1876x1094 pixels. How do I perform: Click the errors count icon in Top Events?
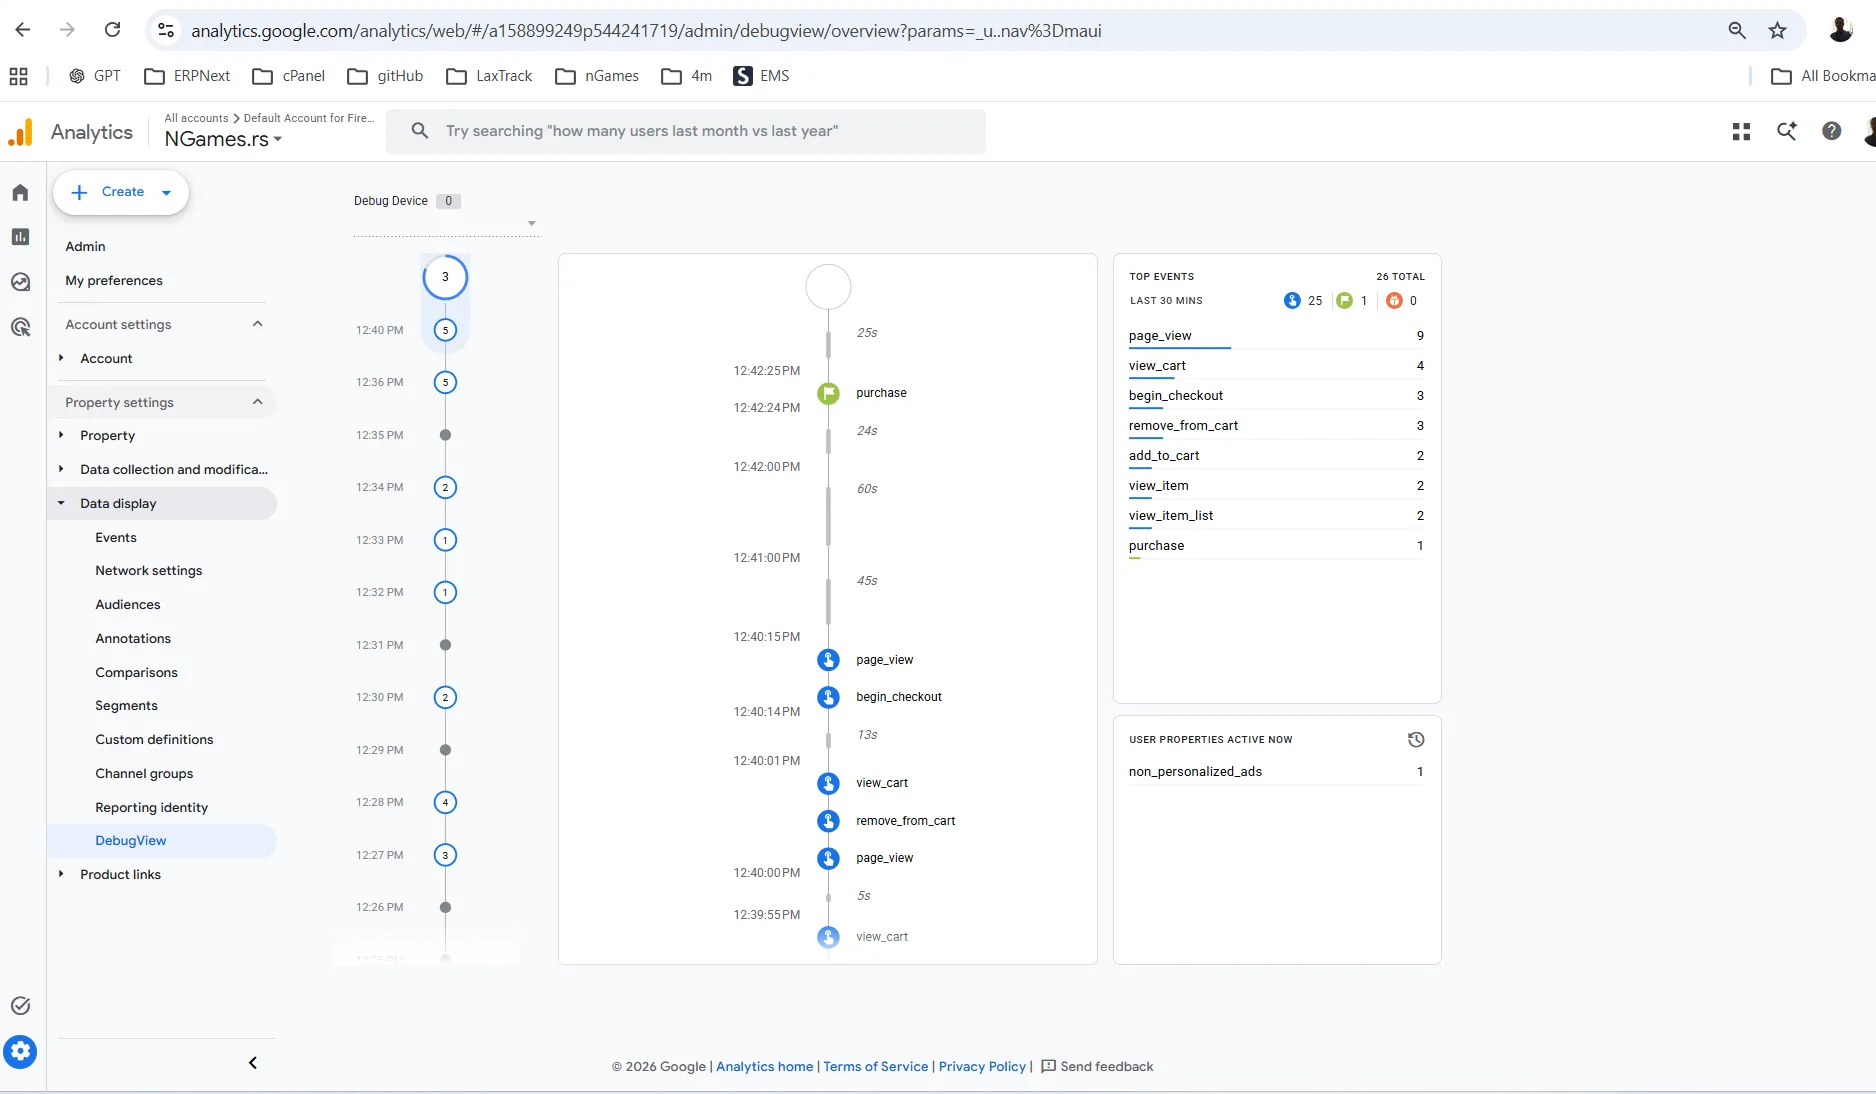click(x=1394, y=300)
